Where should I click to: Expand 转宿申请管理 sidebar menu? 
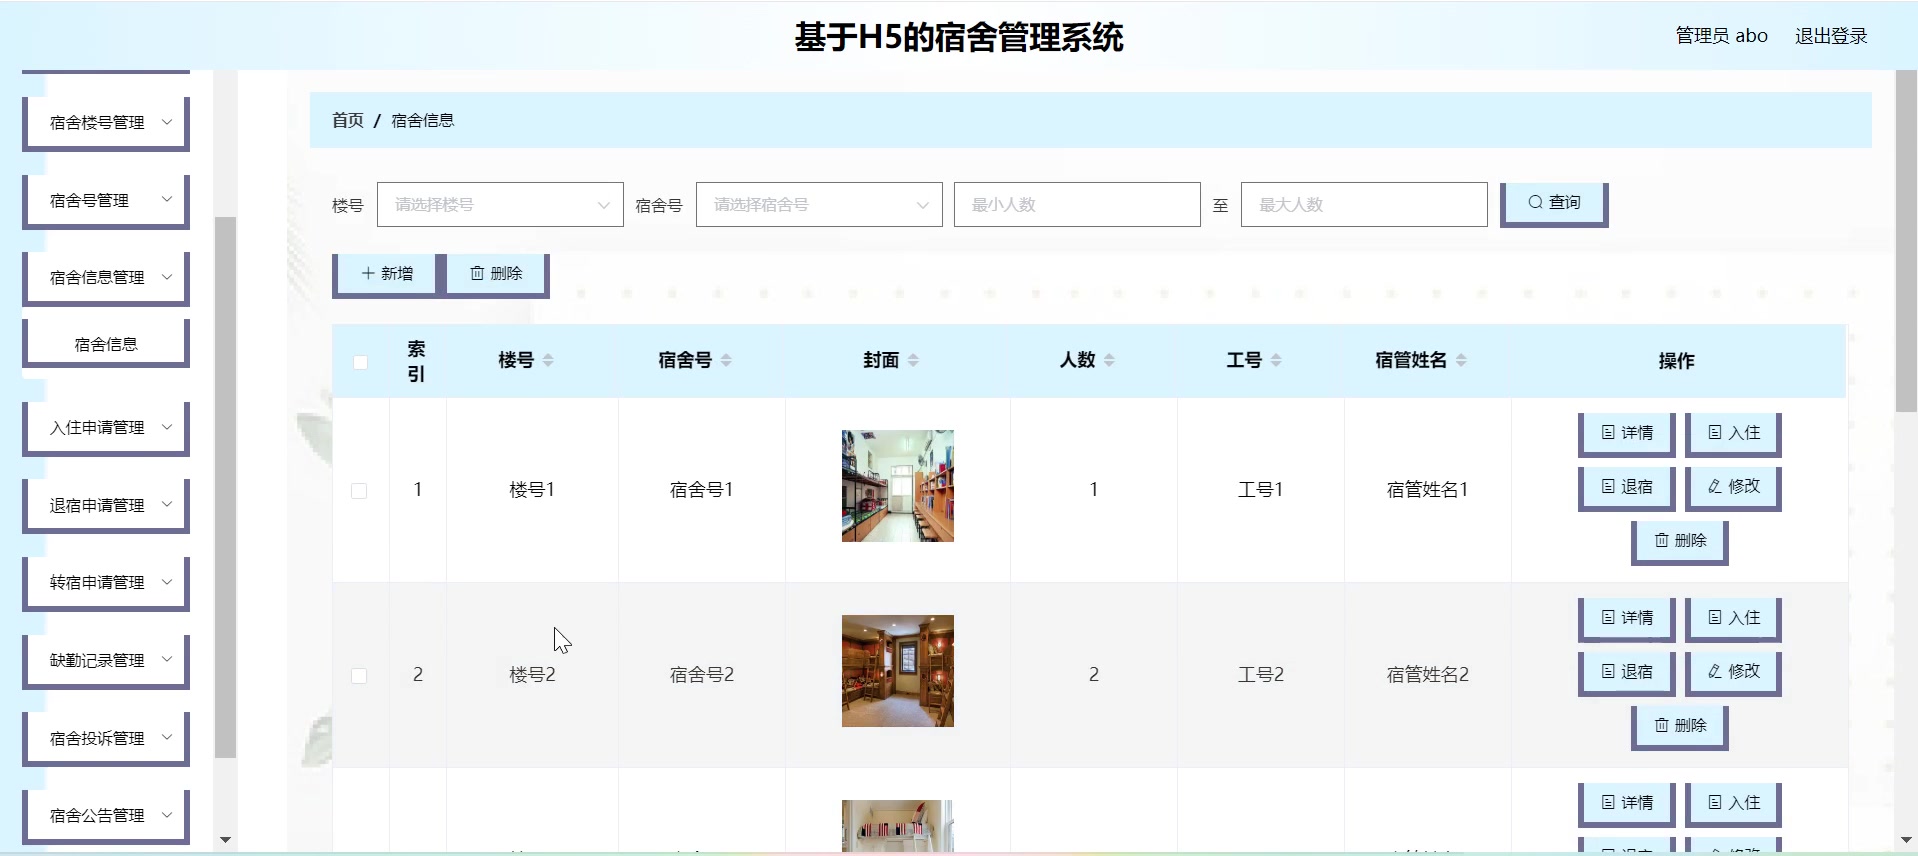pyautogui.click(x=106, y=583)
